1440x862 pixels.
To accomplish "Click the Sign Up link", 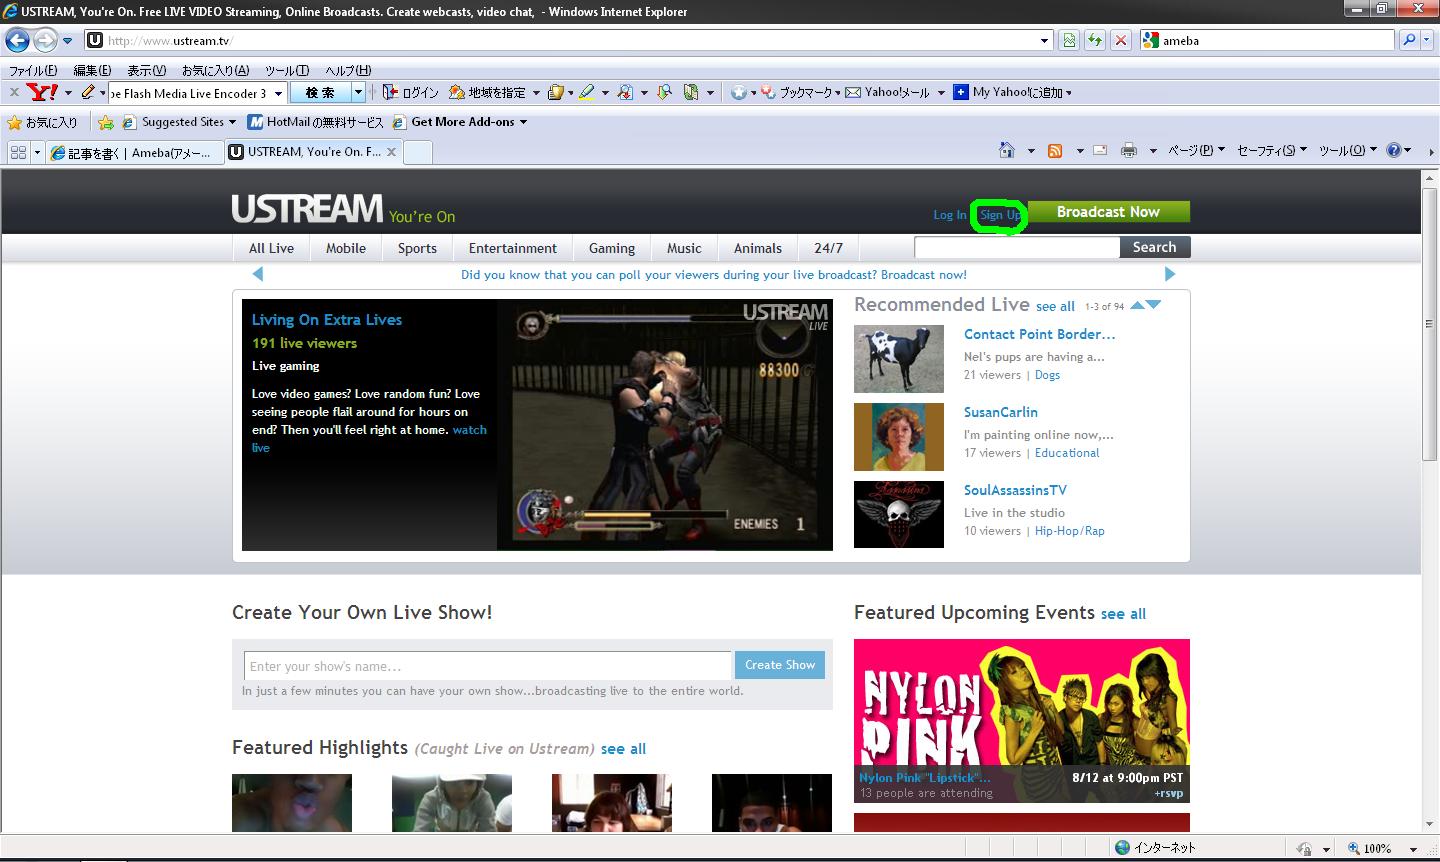I will 1000,215.
